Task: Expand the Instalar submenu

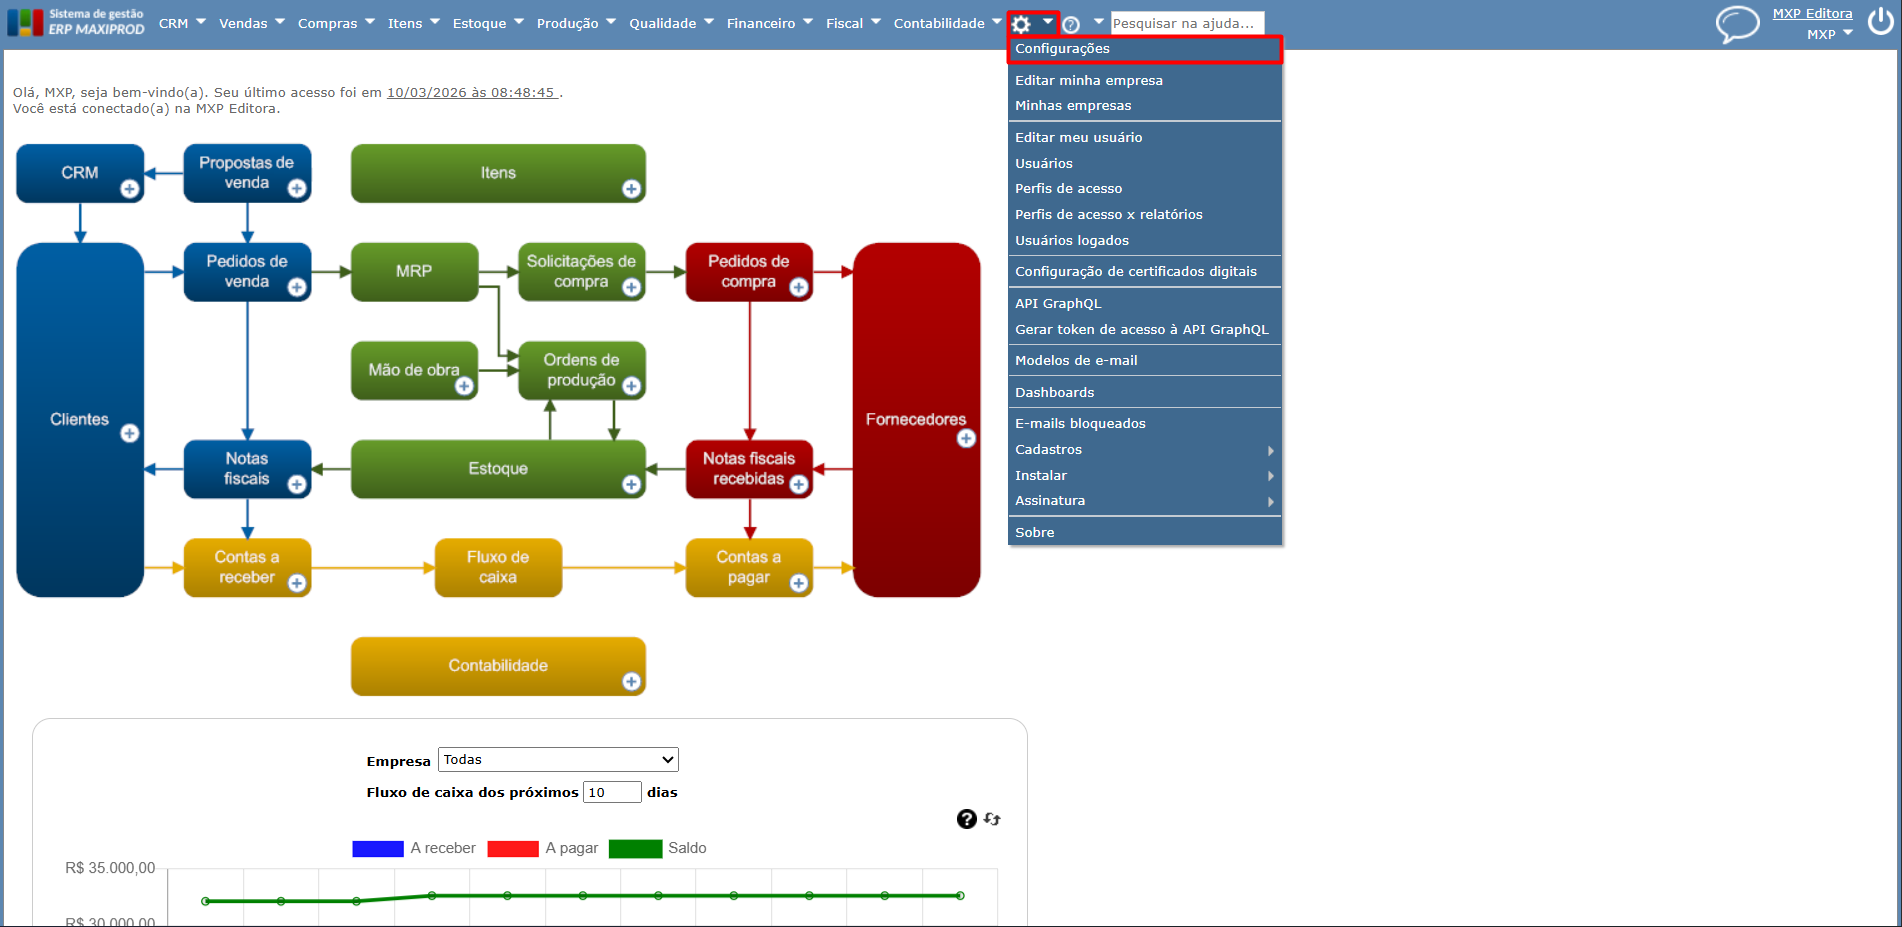Action: coord(1144,476)
